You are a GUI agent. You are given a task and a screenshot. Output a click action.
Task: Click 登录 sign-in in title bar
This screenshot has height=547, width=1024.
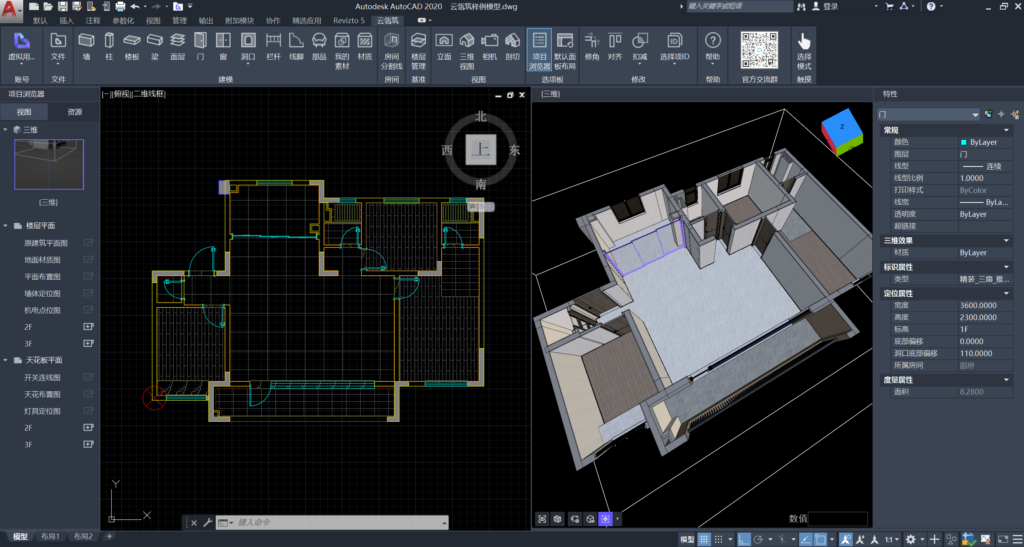coord(830,6)
